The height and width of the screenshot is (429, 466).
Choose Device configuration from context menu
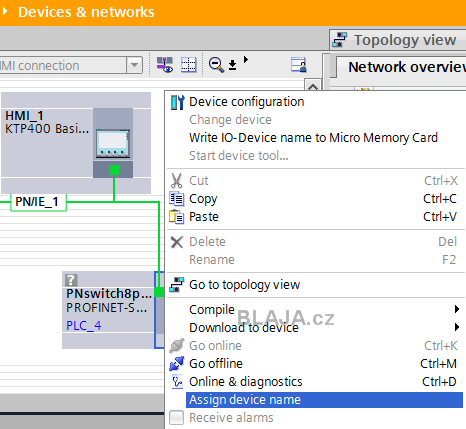pyautogui.click(x=247, y=102)
